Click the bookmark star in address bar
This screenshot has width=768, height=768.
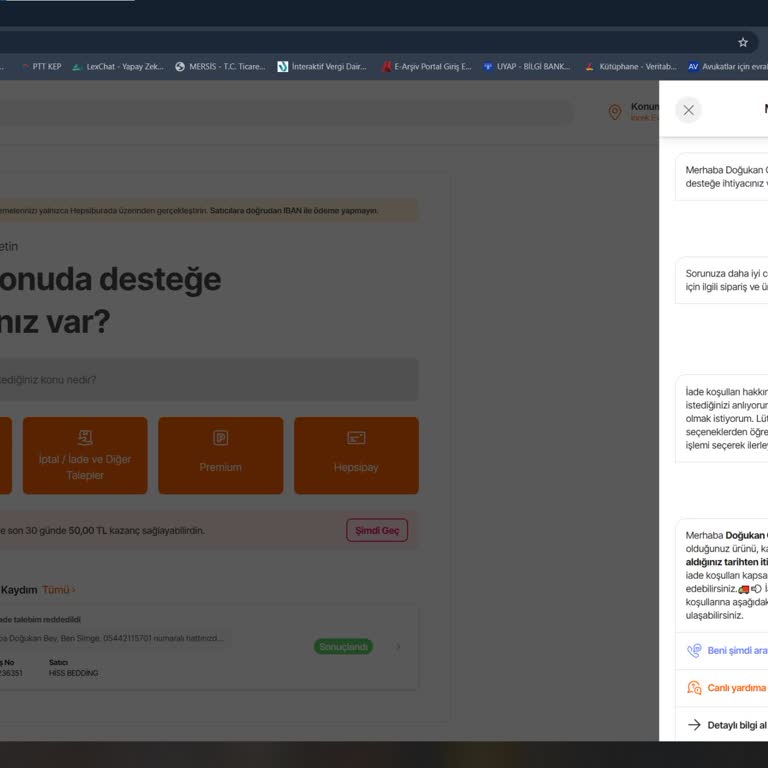743,42
